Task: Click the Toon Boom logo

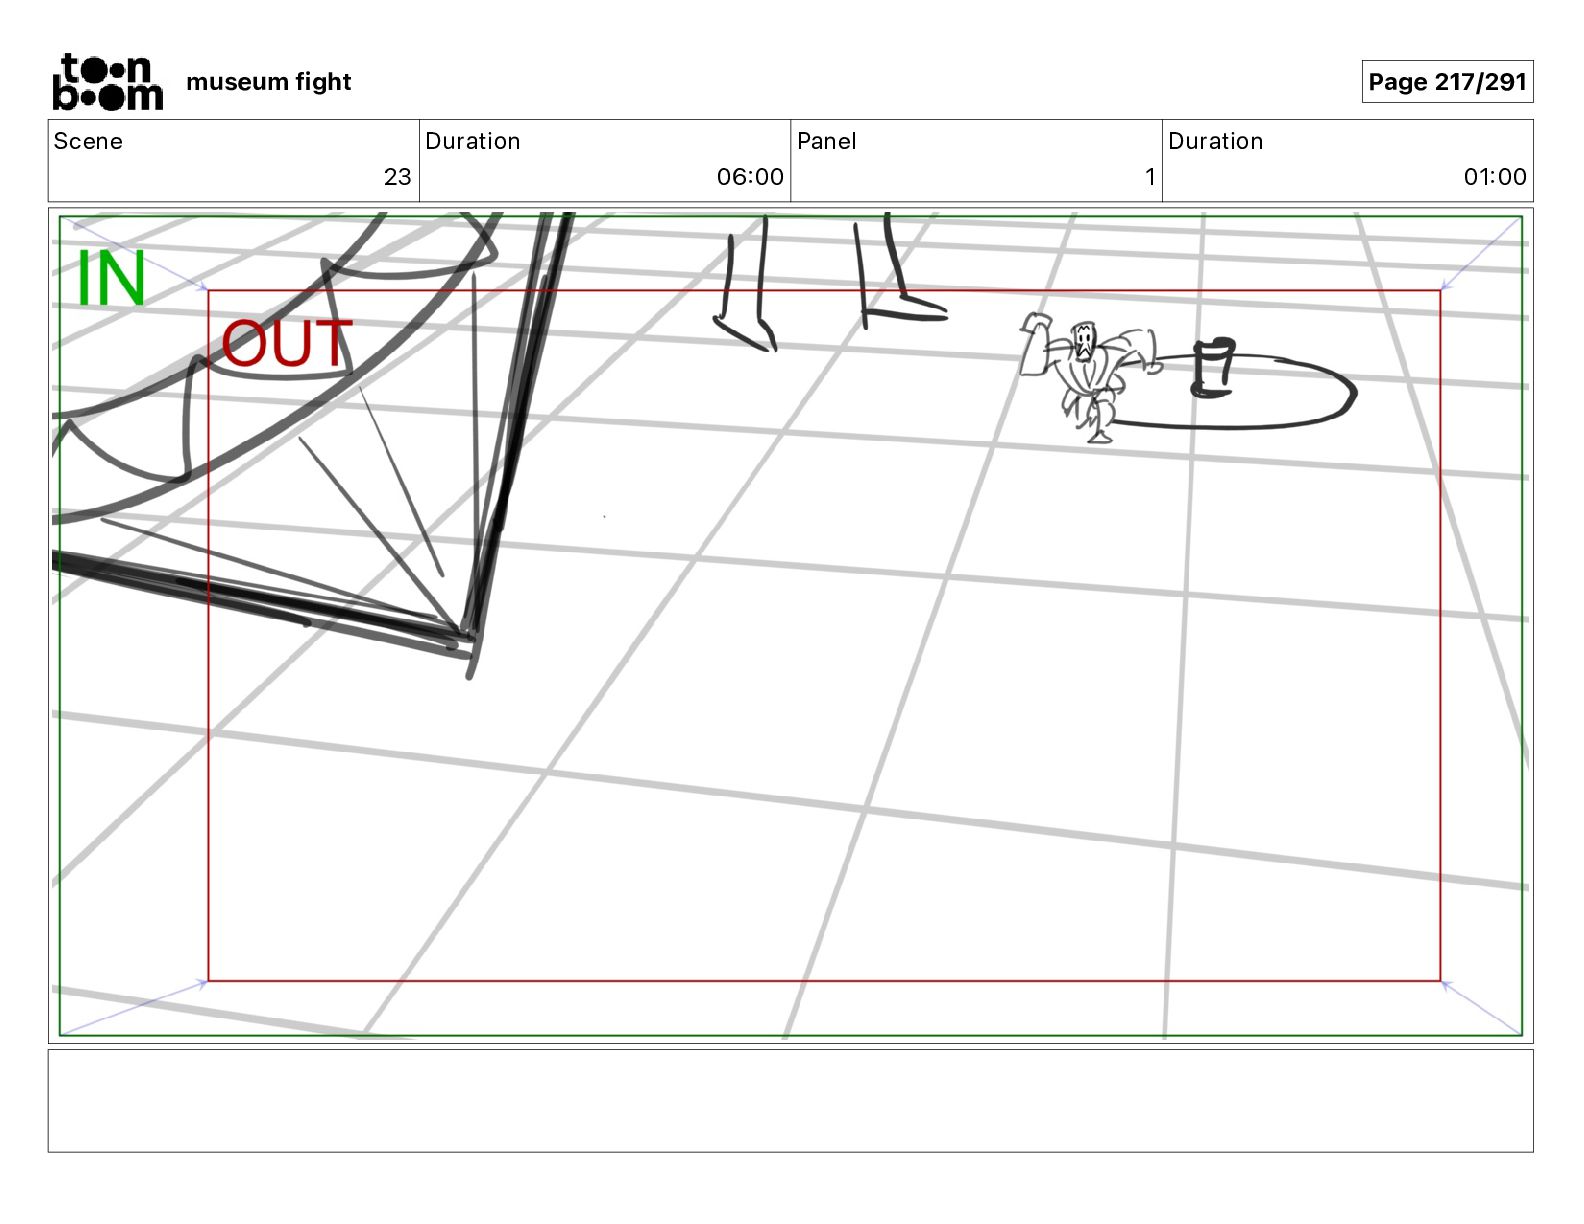Action: pyautogui.click(x=108, y=82)
